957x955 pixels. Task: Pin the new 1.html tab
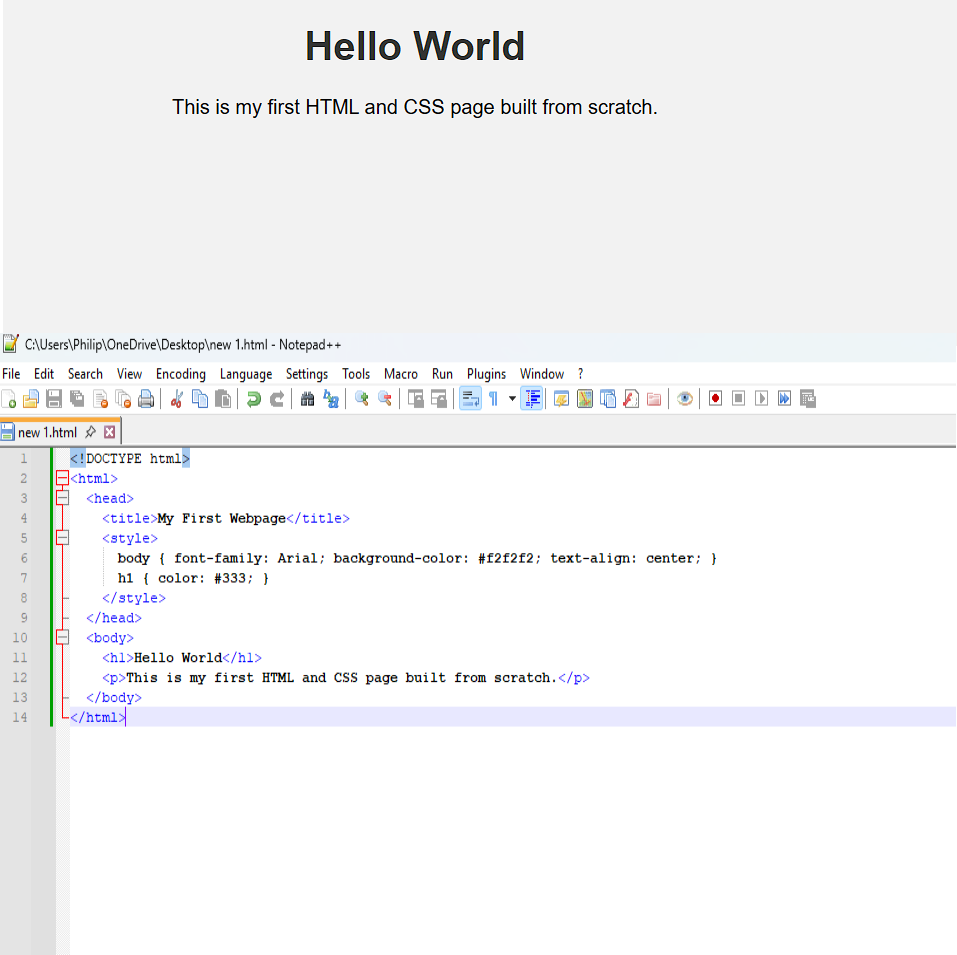(90, 432)
